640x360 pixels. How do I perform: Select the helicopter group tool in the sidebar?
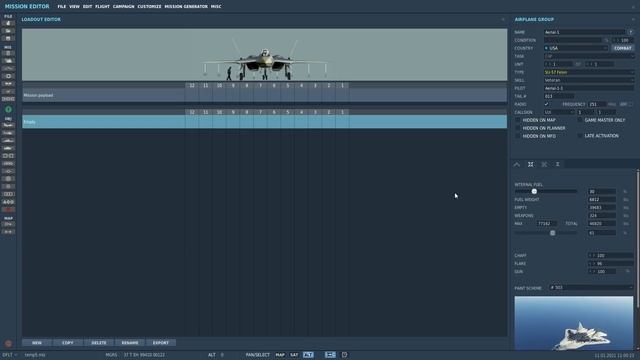8,133
